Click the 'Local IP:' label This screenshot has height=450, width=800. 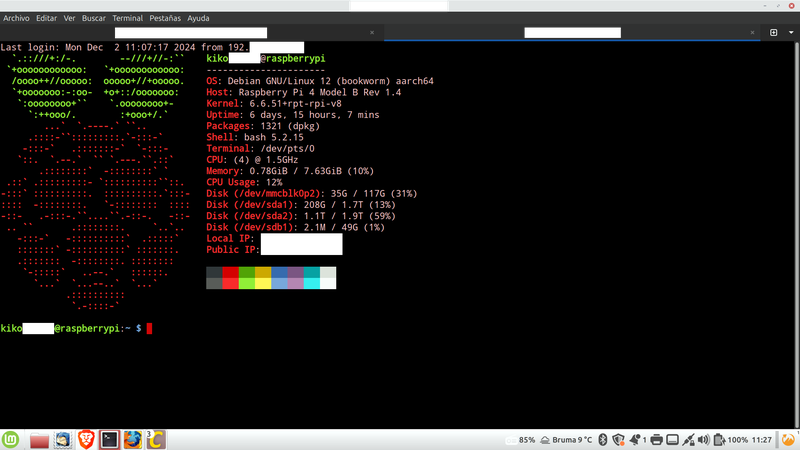click(230, 238)
